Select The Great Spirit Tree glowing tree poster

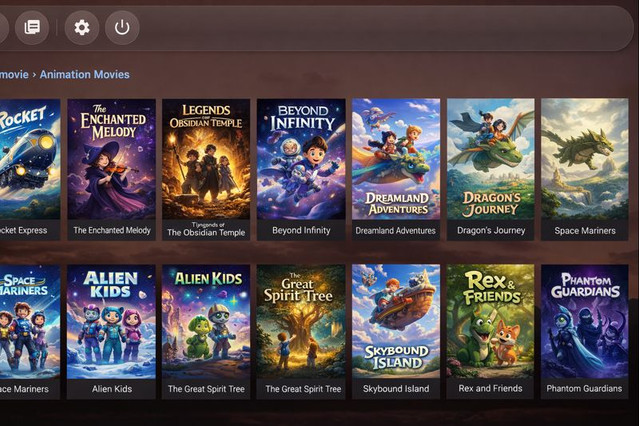coord(301,322)
